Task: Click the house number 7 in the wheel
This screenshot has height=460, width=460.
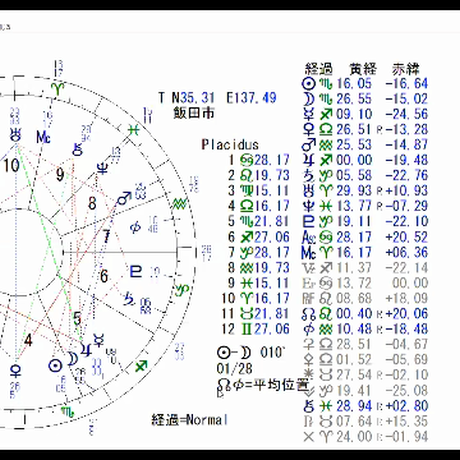Action: coord(106,236)
